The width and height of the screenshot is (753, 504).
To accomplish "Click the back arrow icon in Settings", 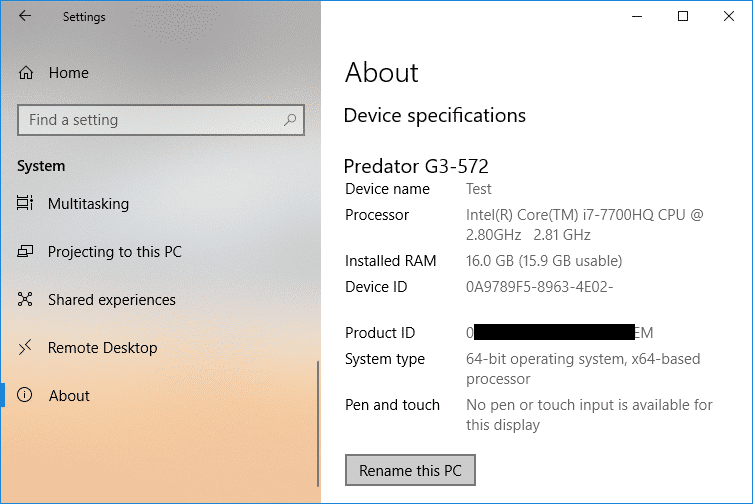I will pos(24,16).
